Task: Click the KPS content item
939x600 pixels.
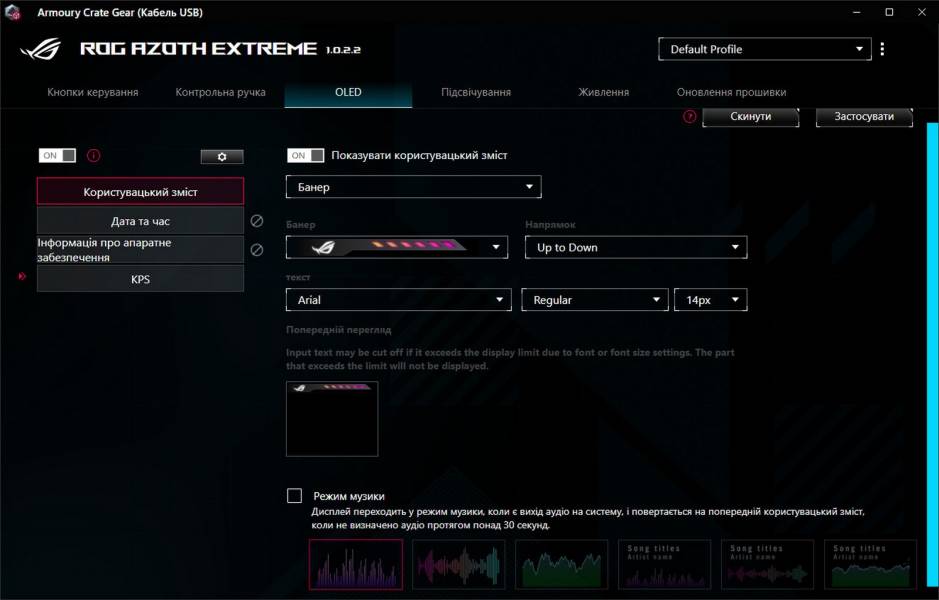Action: [x=140, y=278]
